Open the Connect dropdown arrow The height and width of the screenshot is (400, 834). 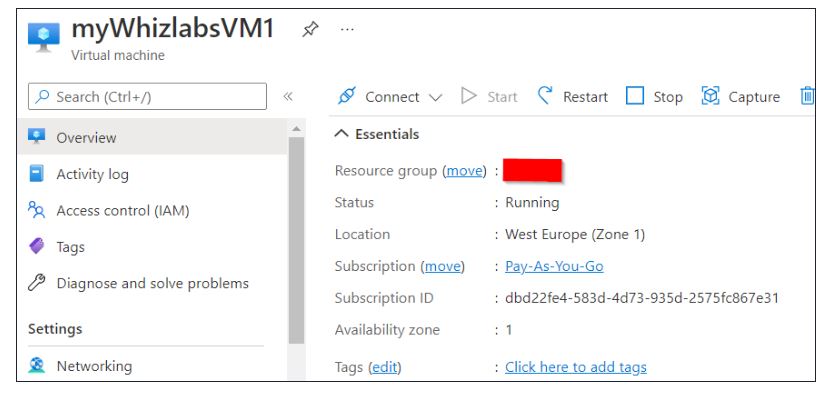click(435, 97)
